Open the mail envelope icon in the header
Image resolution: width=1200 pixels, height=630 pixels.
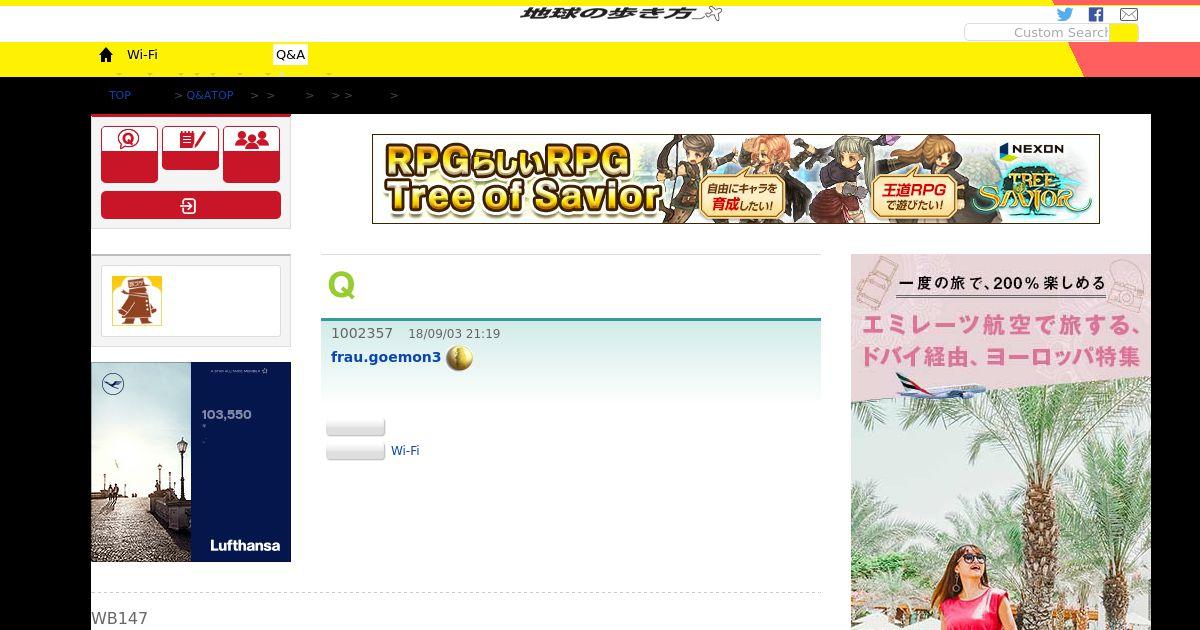tap(1129, 14)
